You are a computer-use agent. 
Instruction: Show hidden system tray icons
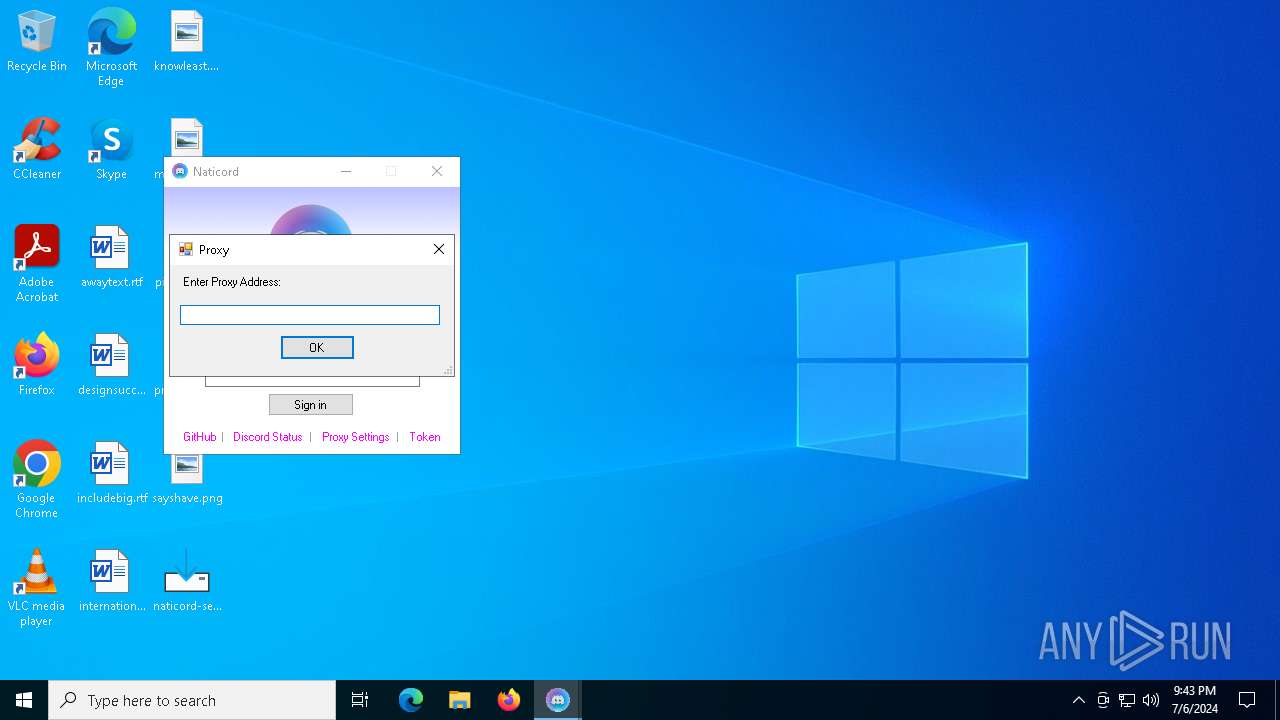1078,700
